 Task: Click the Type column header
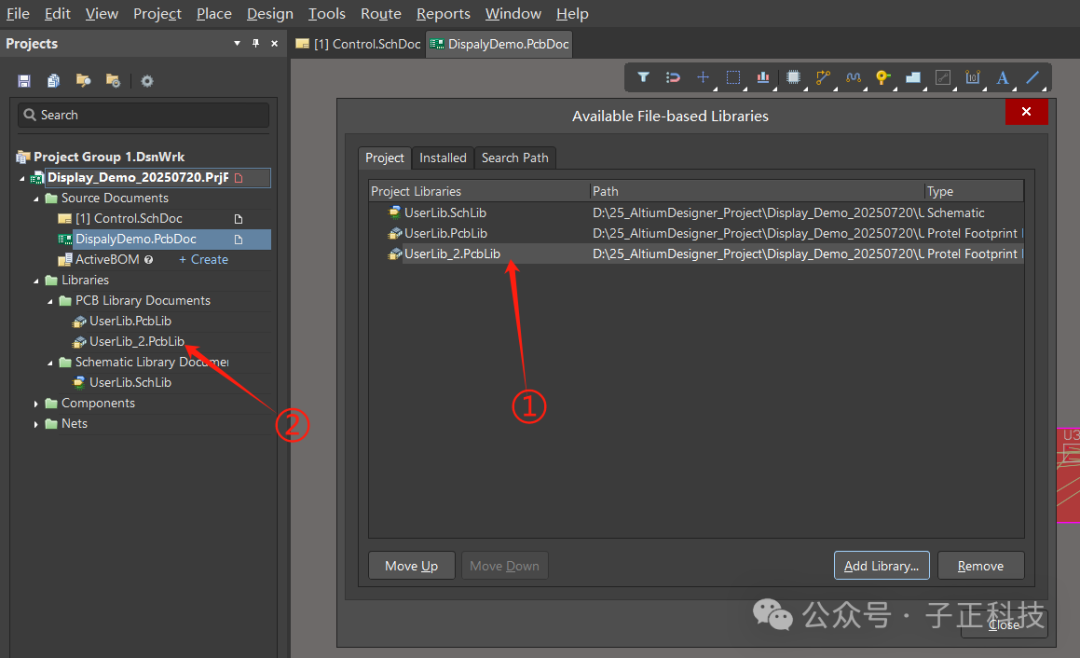(x=974, y=191)
